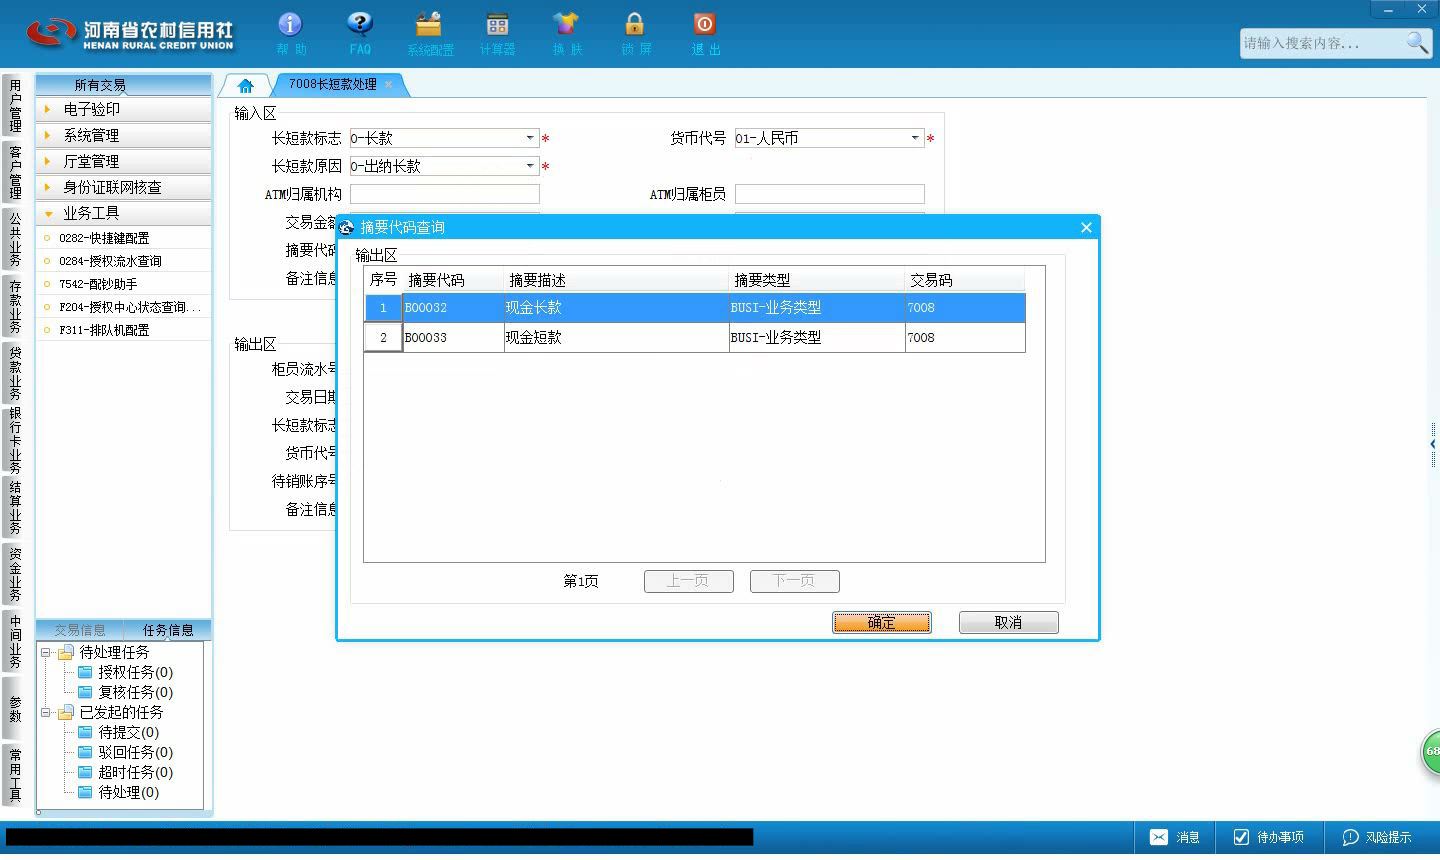The image size is (1440, 860).
Task: Confirm with the 确定 button
Action: (x=881, y=622)
